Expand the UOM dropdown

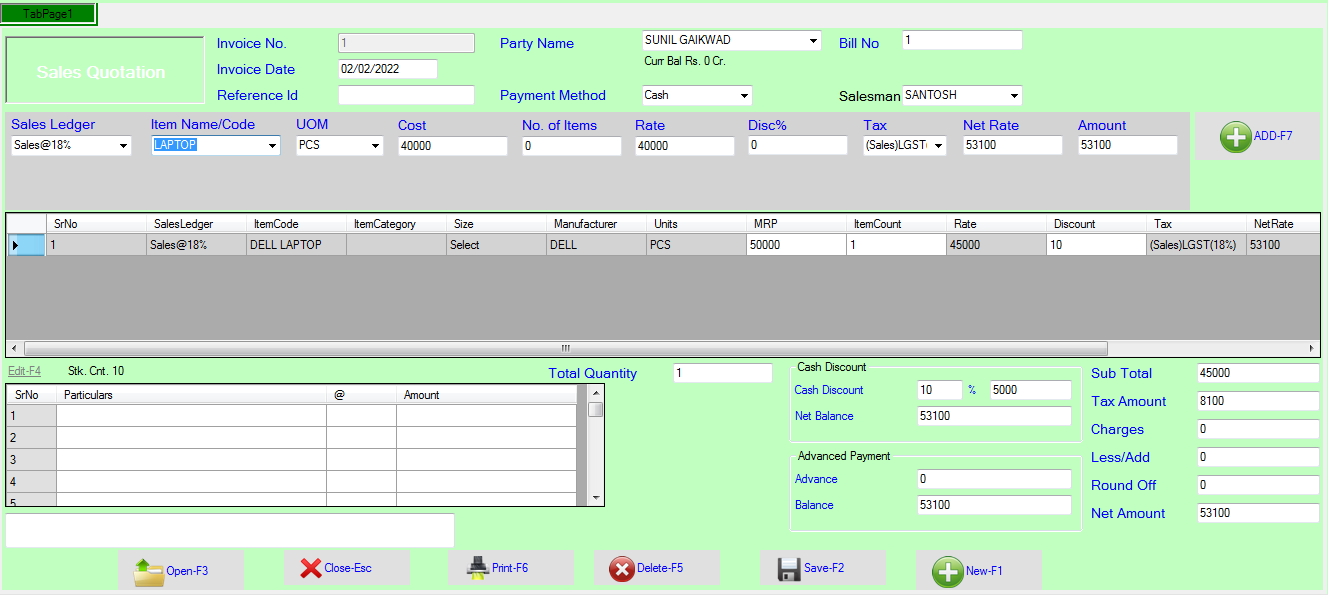(x=376, y=146)
